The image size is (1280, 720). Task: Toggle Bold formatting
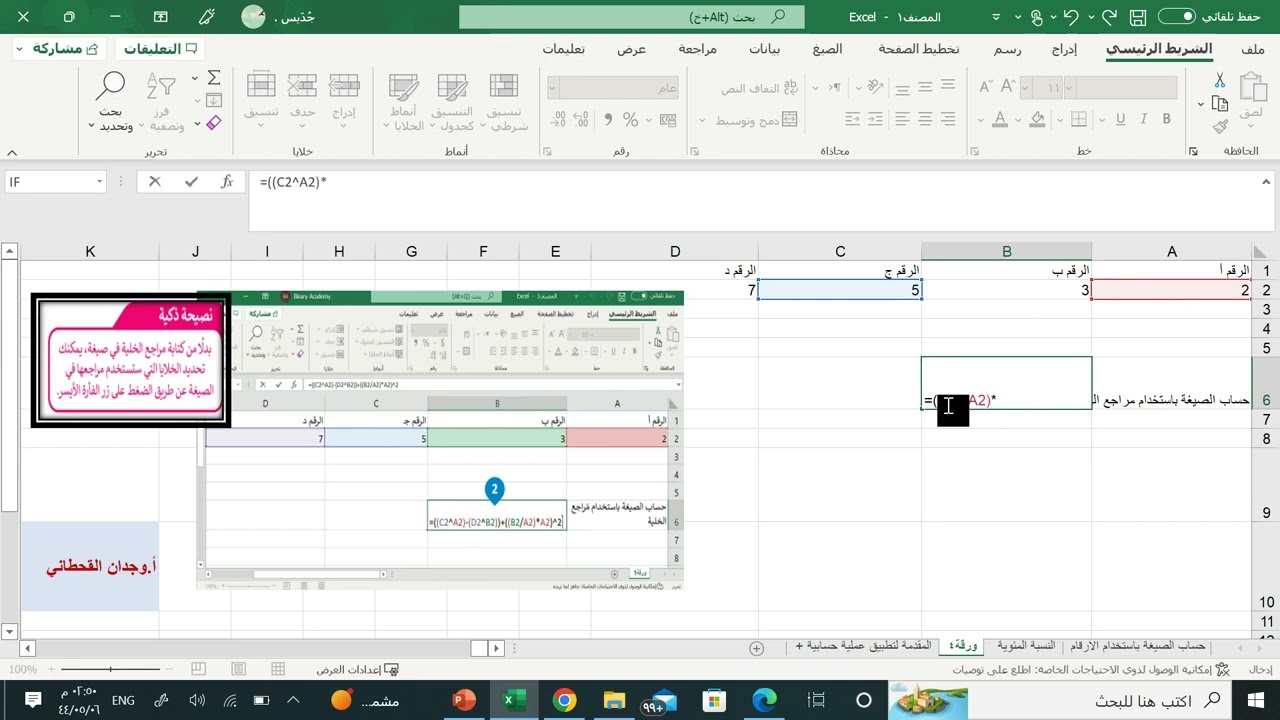[x=1167, y=119]
